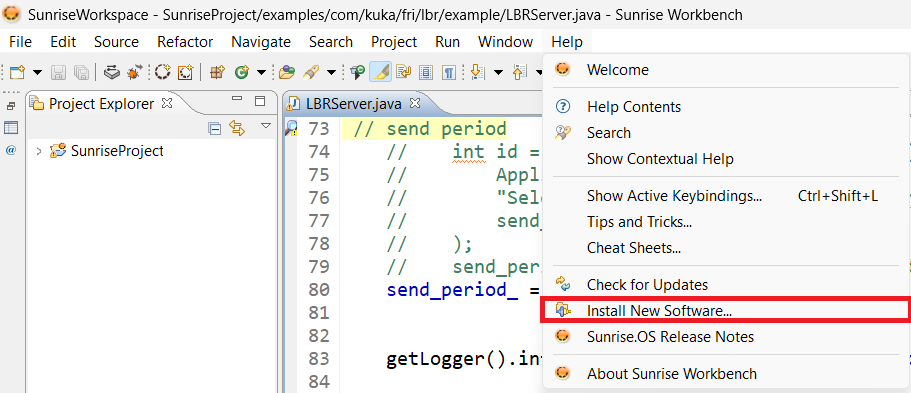The height and width of the screenshot is (393, 911).
Task: Click the @ Javadoc icon in the left trim bar
Action: (10, 150)
